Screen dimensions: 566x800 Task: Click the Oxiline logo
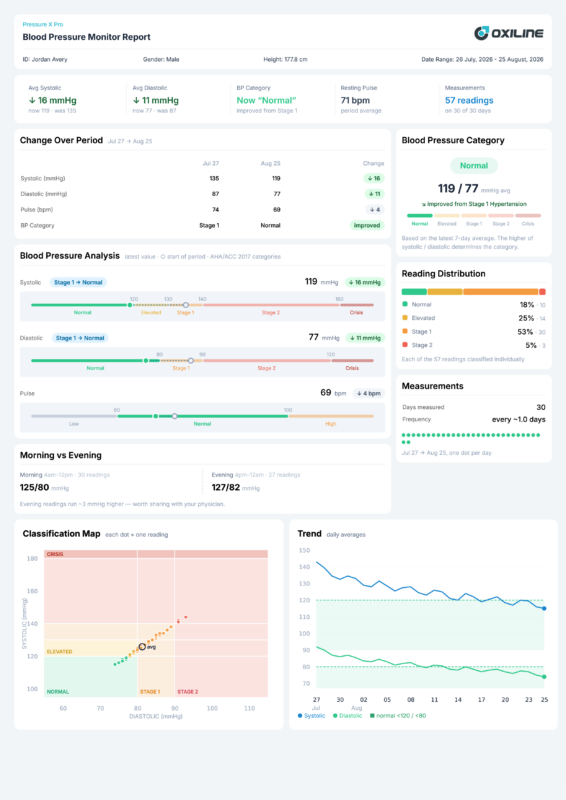click(x=508, y=33)
